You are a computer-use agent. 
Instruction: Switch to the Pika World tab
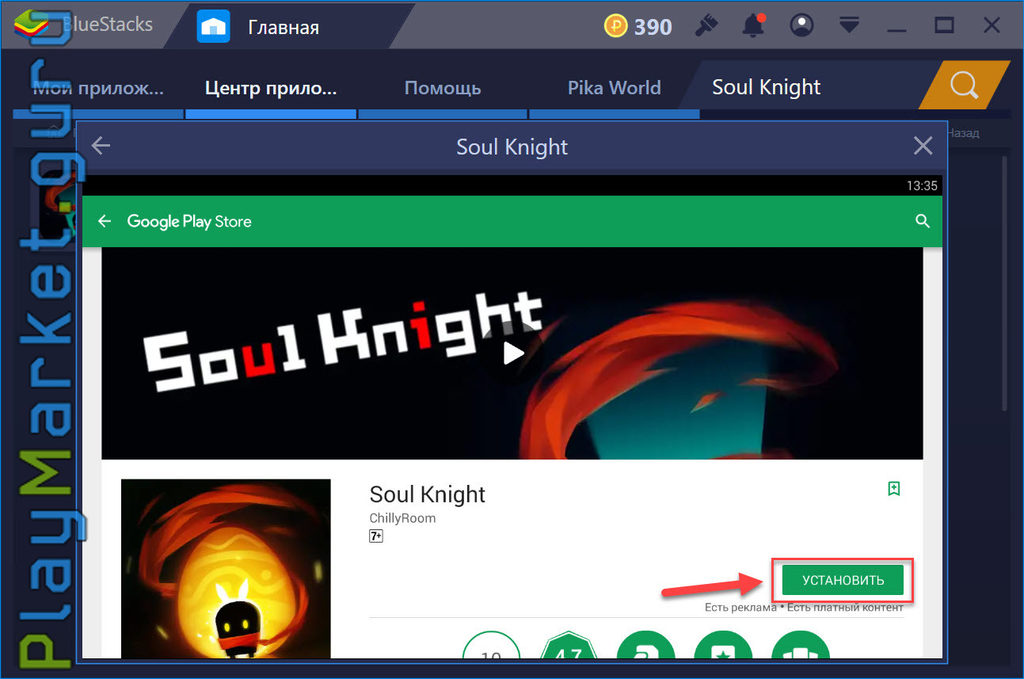coord(614,88)
